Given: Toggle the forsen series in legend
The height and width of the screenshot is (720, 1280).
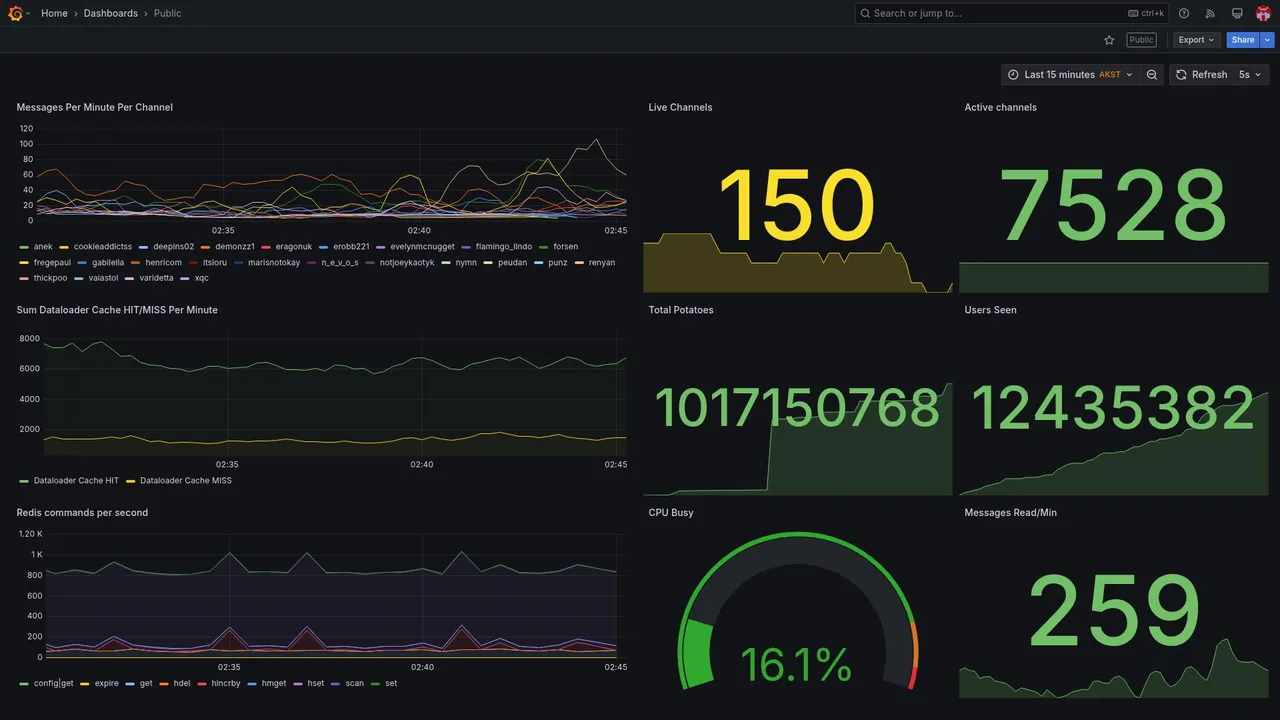Looking at the screenshot, I should (x=565, y=247).
